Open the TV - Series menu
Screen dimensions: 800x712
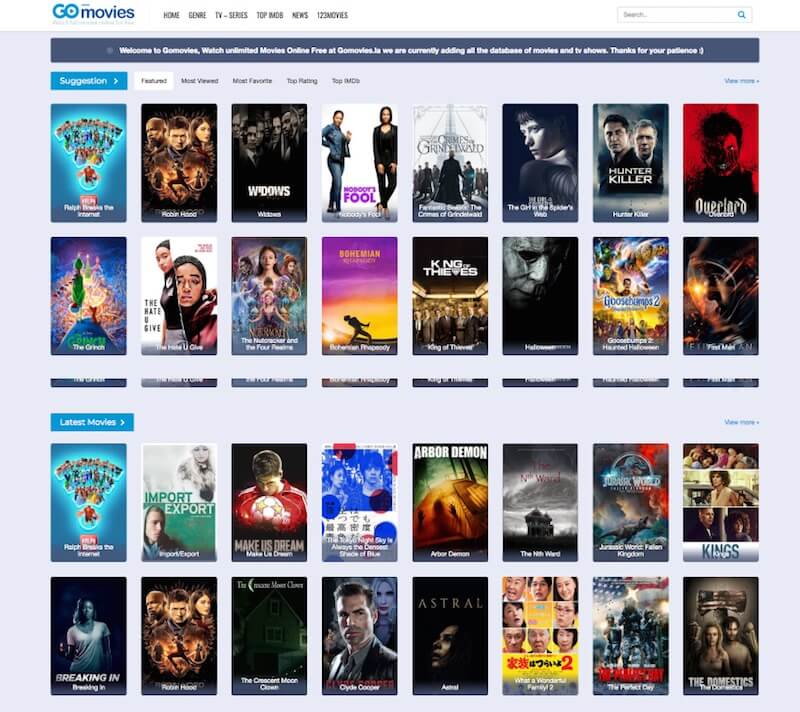coord(231,15)
